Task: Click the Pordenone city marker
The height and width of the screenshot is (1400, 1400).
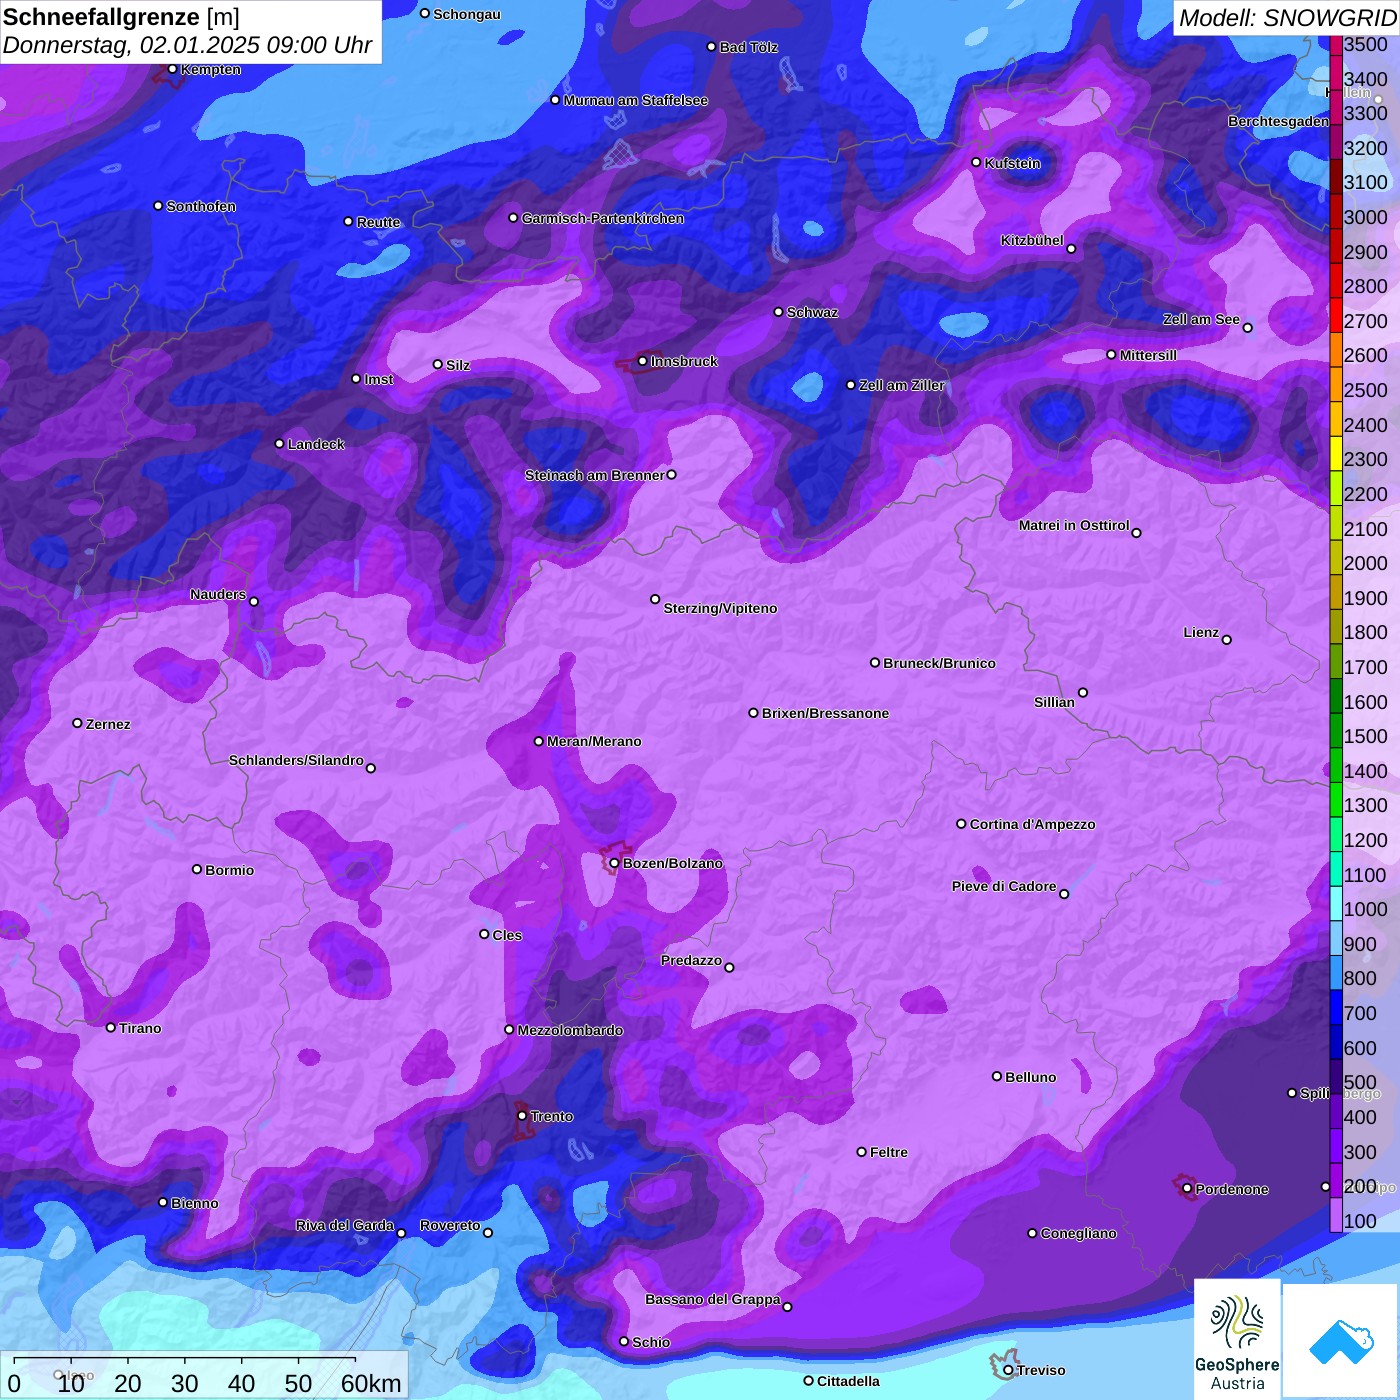Action: pos(1187,1189)
